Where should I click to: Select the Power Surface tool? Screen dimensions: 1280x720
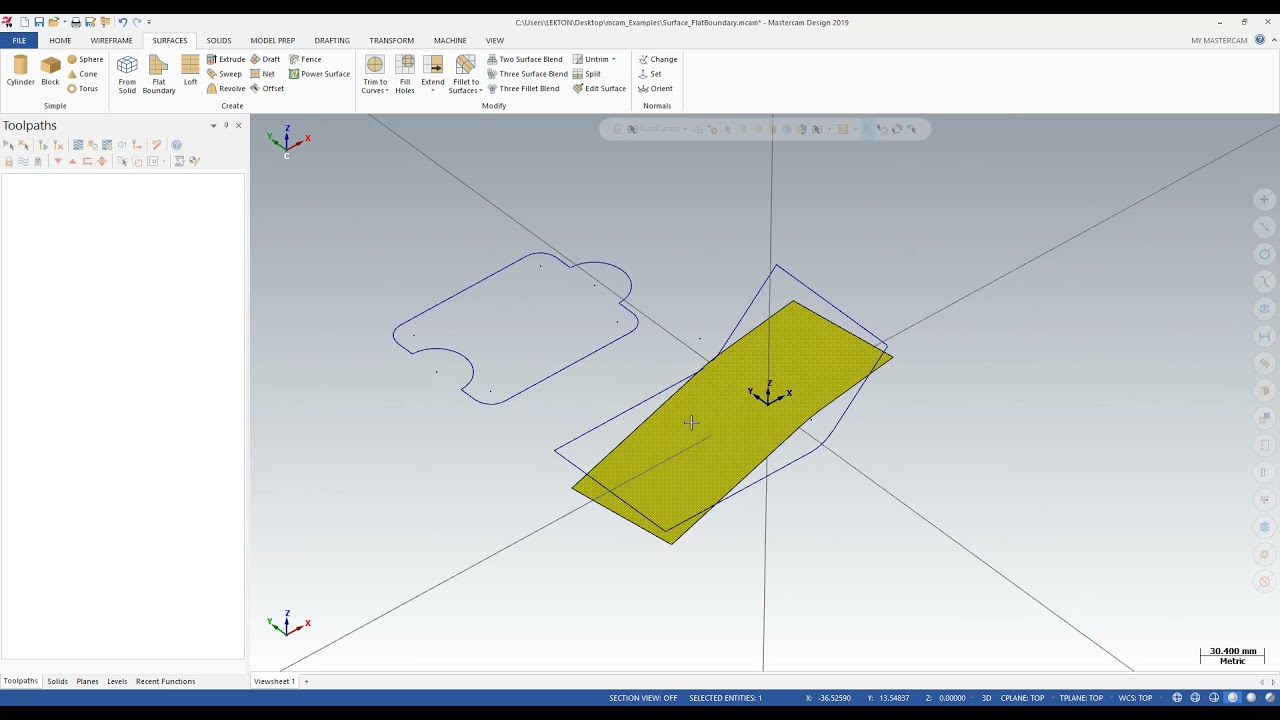319,74
